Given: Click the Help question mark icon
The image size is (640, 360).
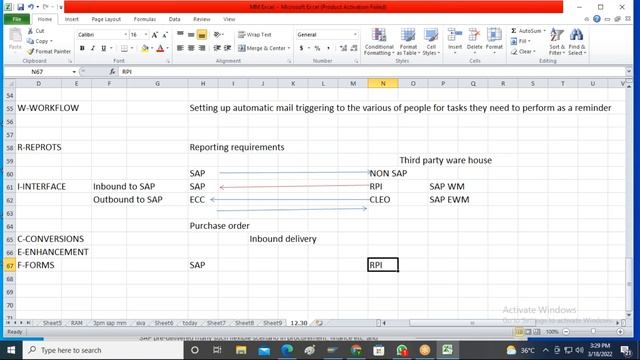Looking at the screenshot, I should click(597, 19).
